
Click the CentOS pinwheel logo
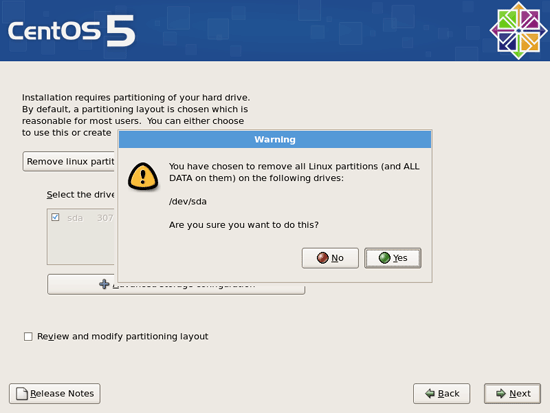[518, 31]
